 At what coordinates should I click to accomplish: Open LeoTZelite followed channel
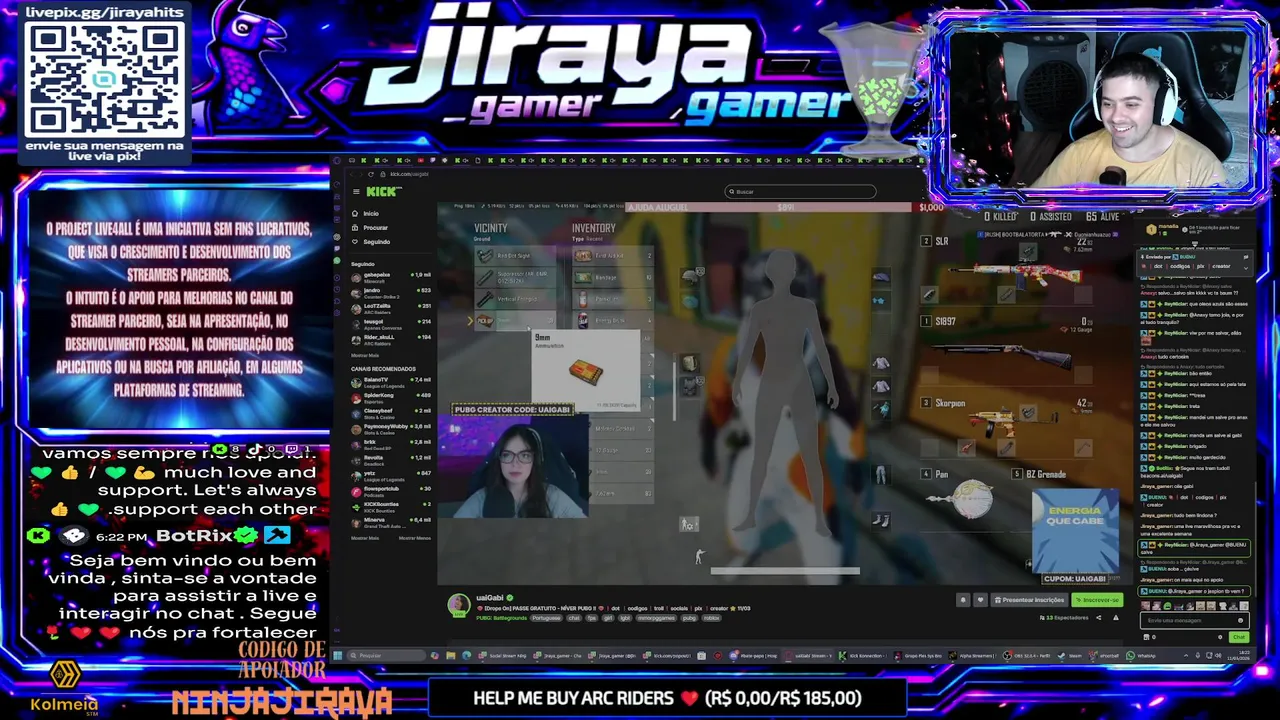[x=392, y=309]
